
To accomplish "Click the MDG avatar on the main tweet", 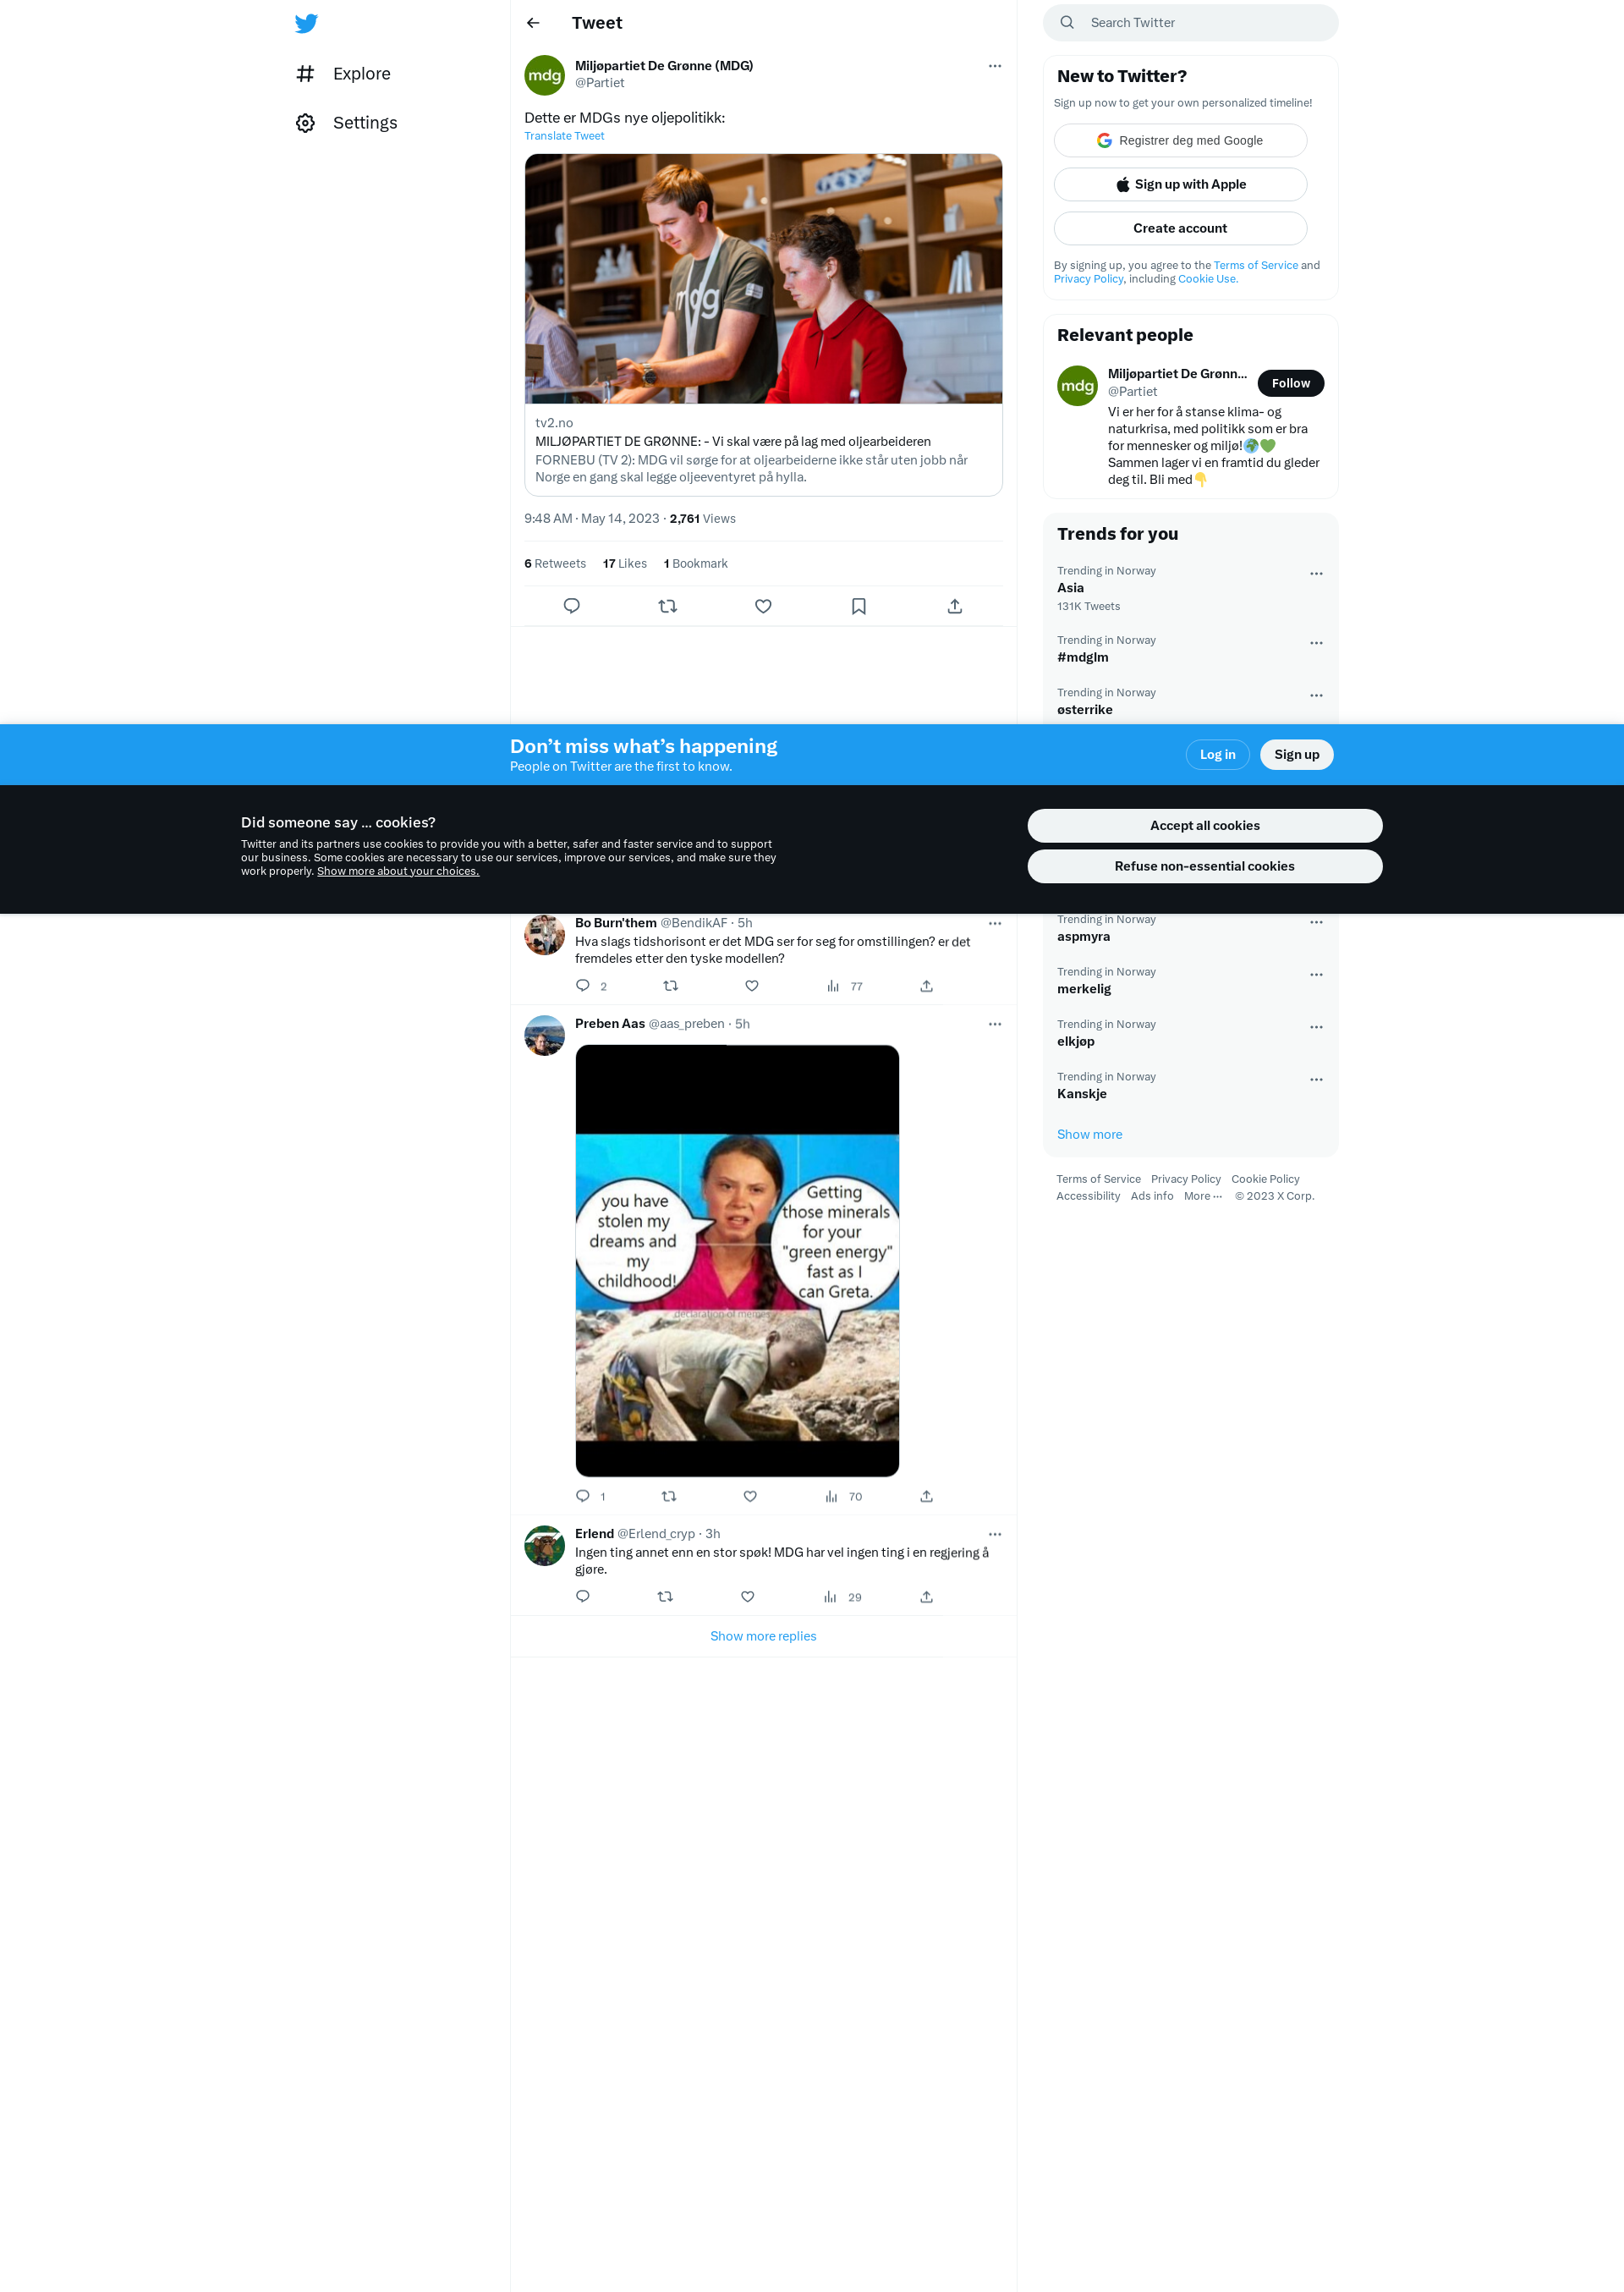I will [544, 75].
